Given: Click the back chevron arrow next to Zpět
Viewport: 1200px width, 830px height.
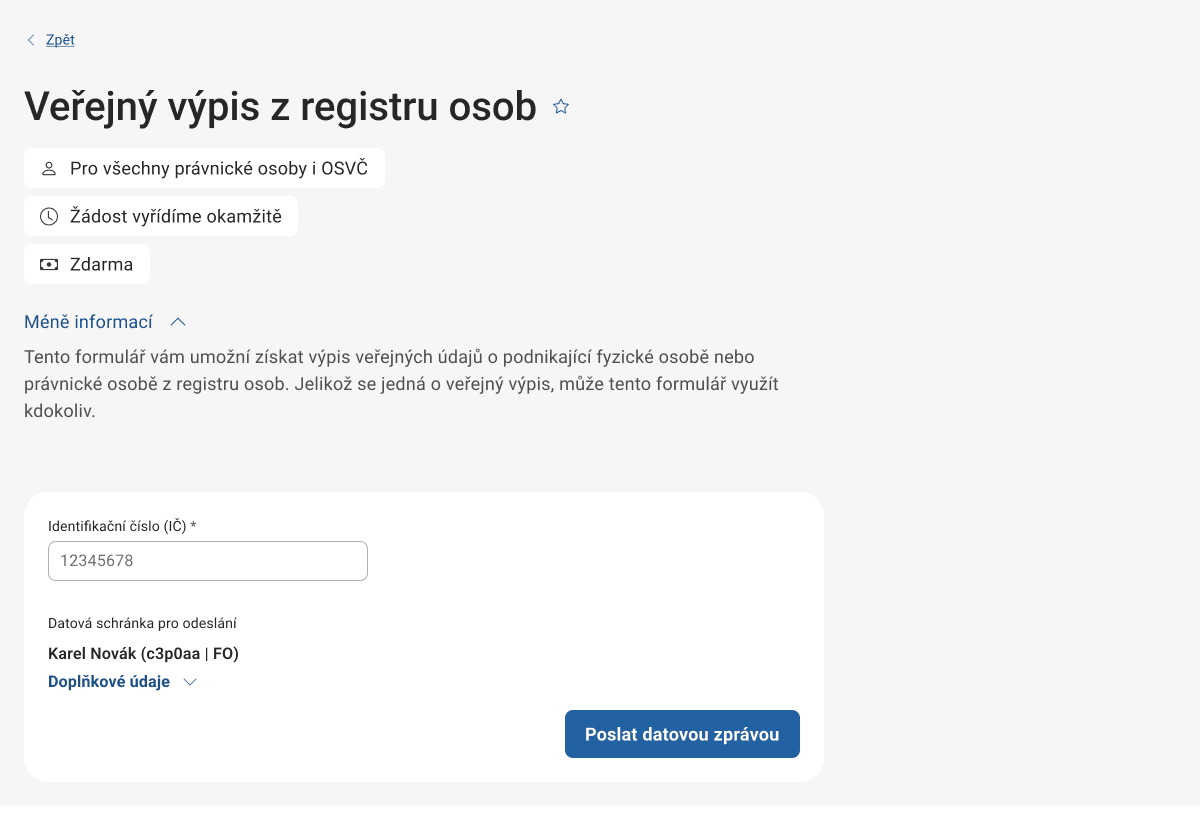Looking at the screenshot, I should (30, 40).
